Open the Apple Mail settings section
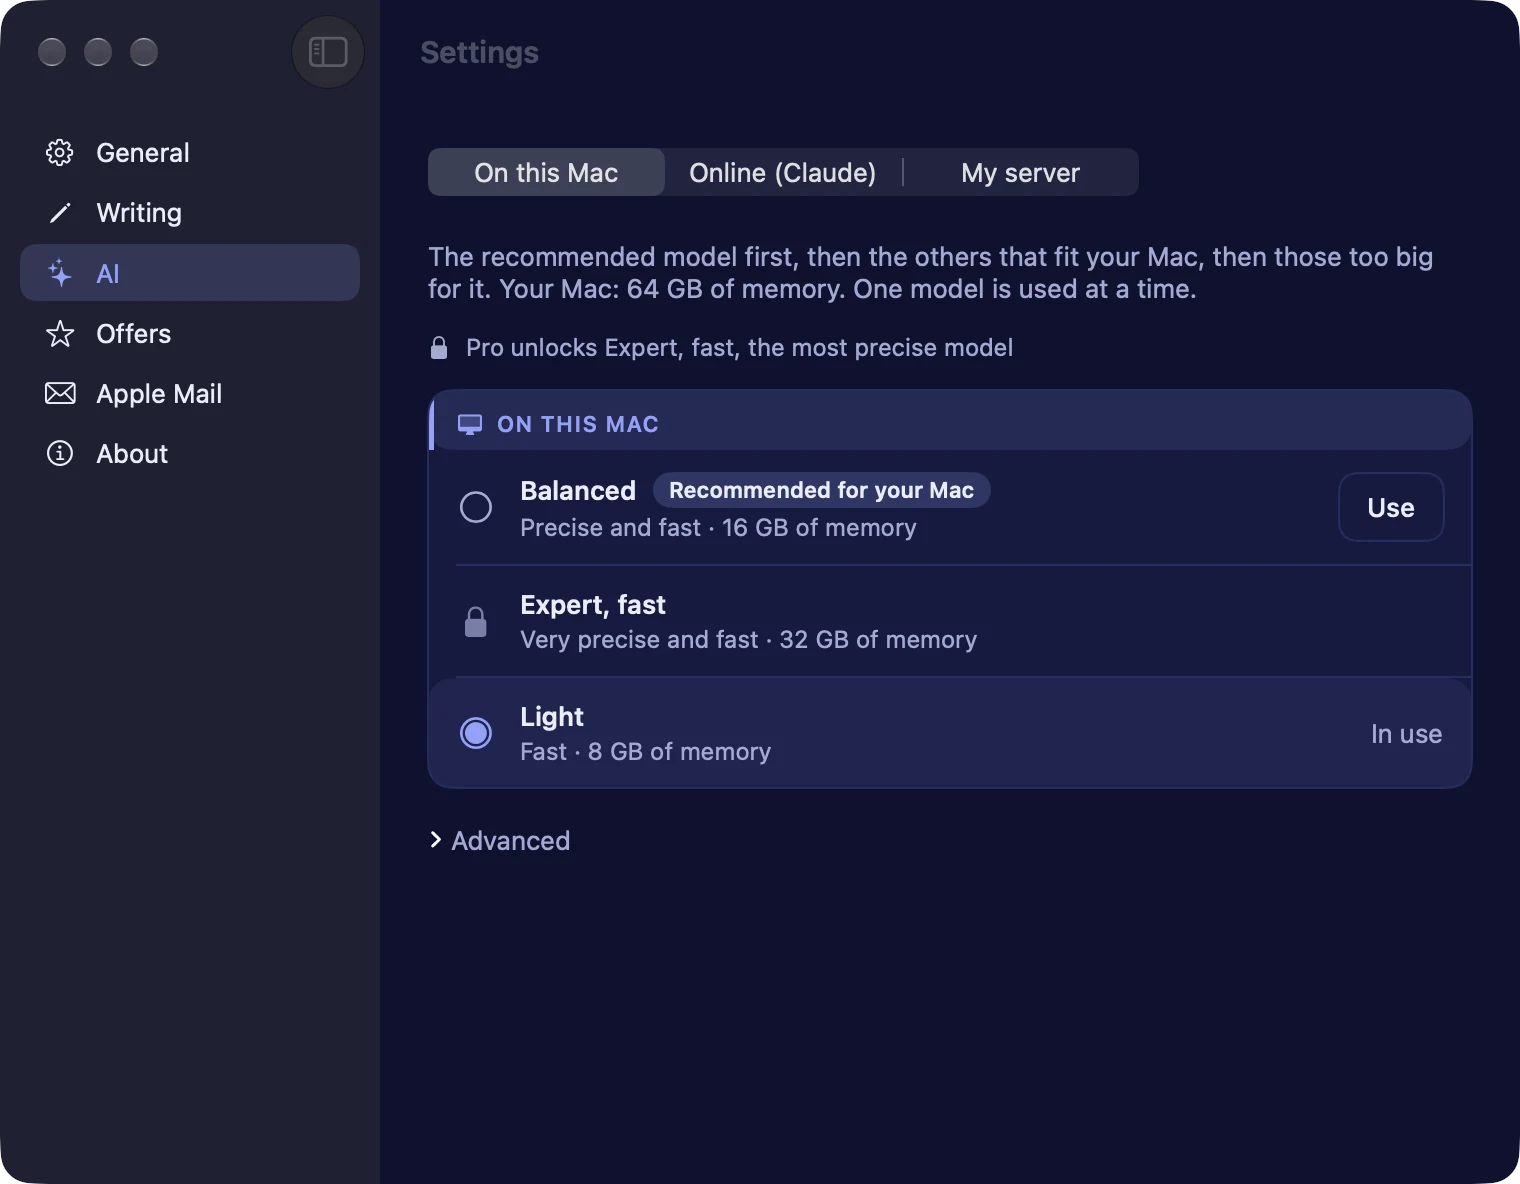This screenshot has height=1184, width=1520. click(x=190, y=393)
